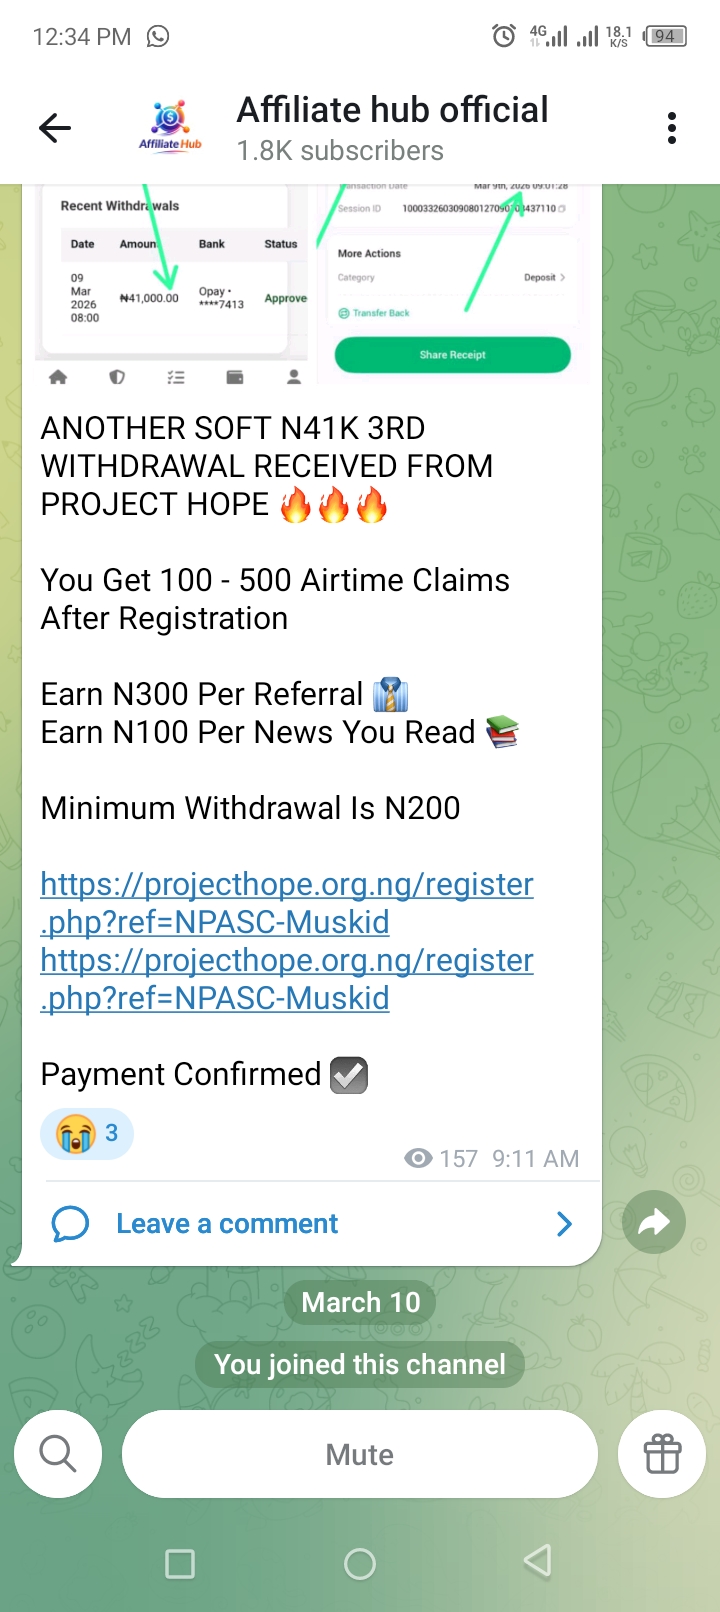Tap the March 10 date marker

[361, 1302]
